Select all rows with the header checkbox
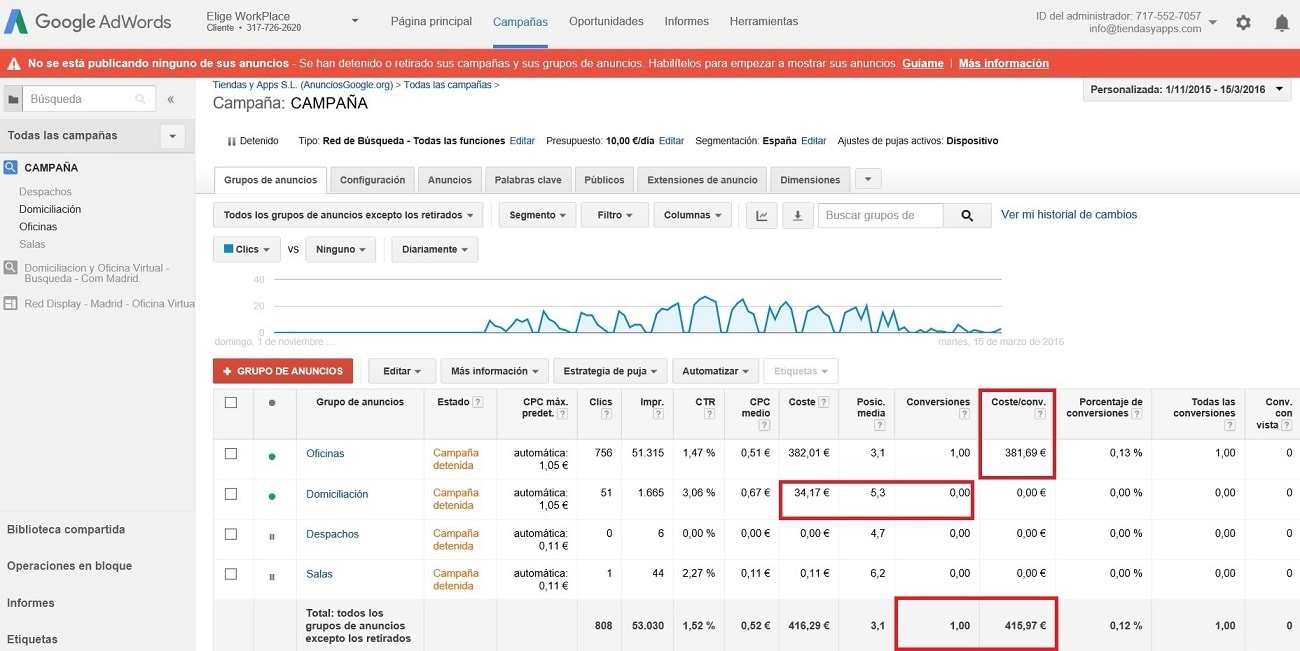Image resolution: width=1300 pixels, height=651 pixels. (231, 402)
